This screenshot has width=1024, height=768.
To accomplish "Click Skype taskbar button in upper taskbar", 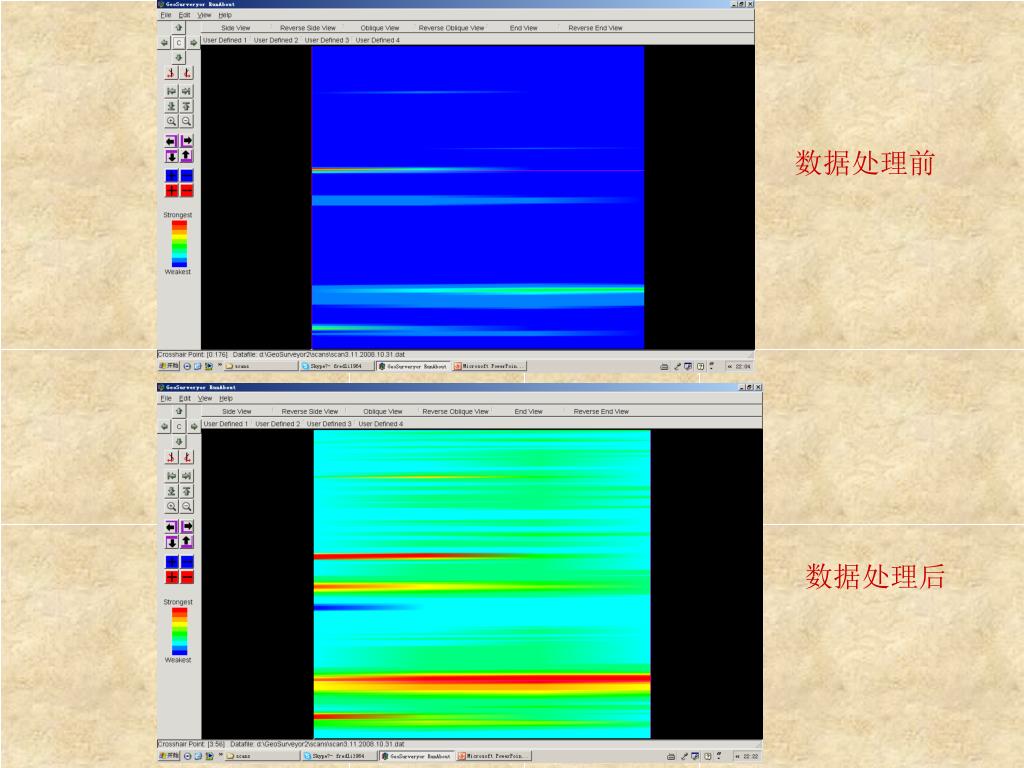I will point(336,366).
